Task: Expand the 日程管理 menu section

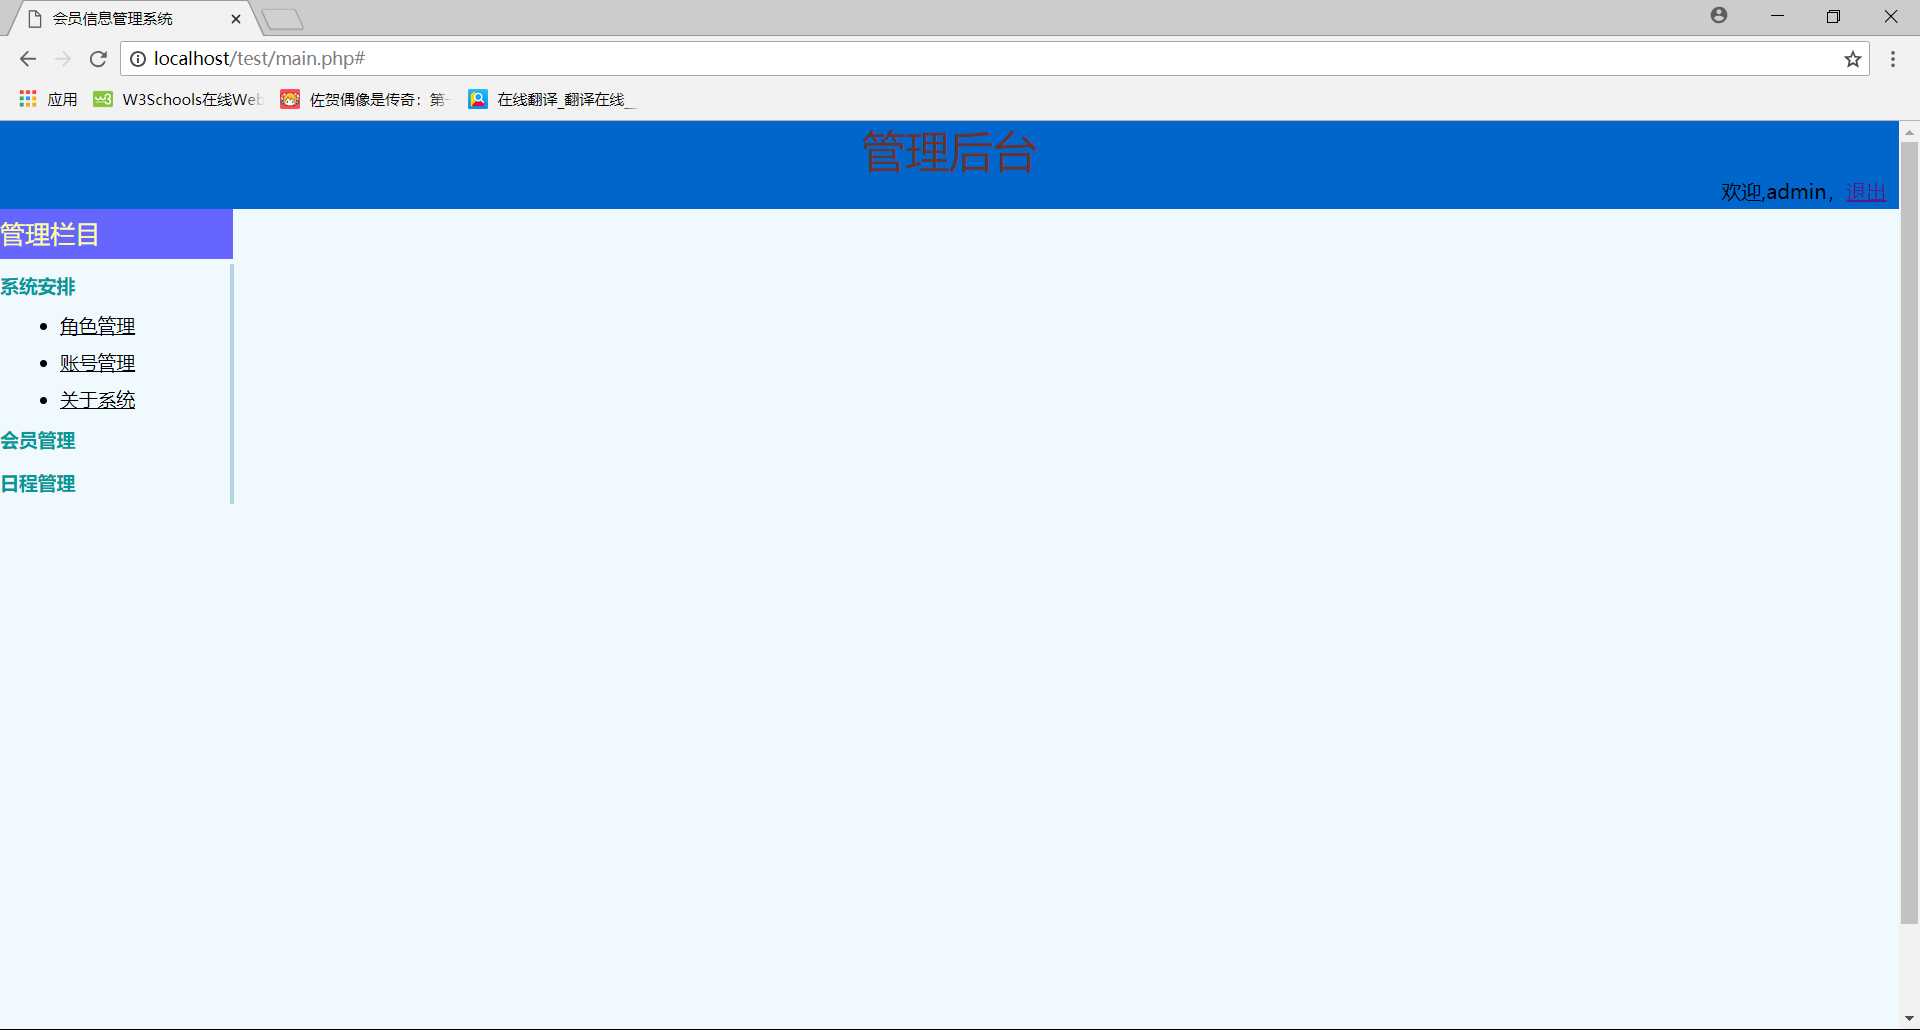Action: tap(38, 484)
